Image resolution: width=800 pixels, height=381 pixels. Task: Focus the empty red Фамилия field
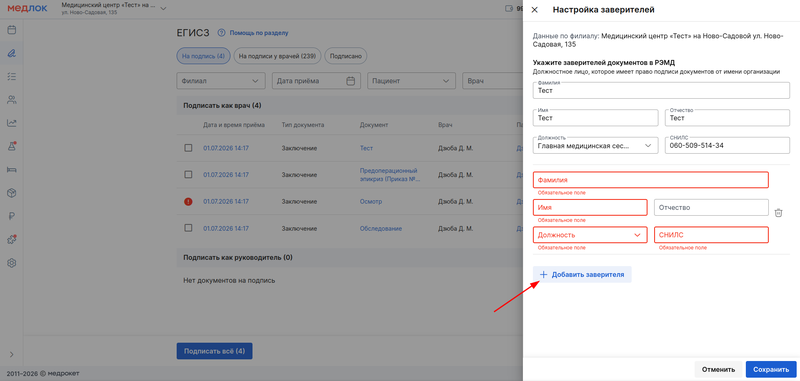point(651,180)
